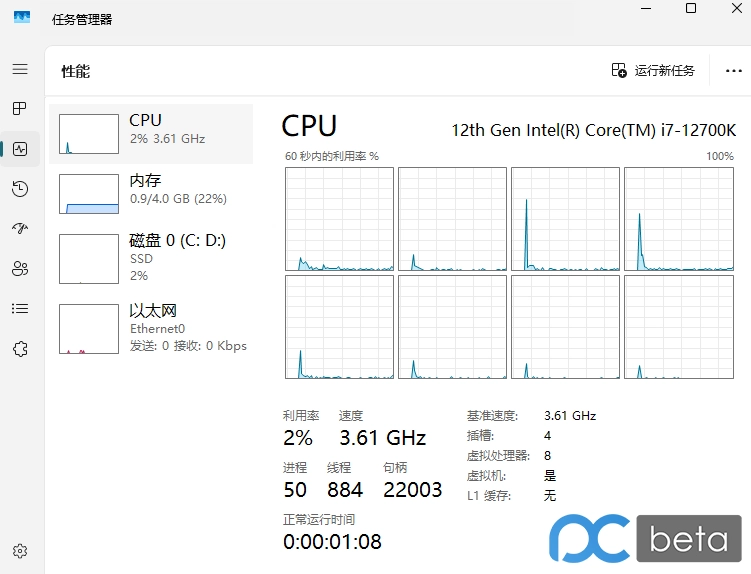Open the Processes page icon in sidebar
The height and width of the screenshot is (574, 751).
[20, 108]
